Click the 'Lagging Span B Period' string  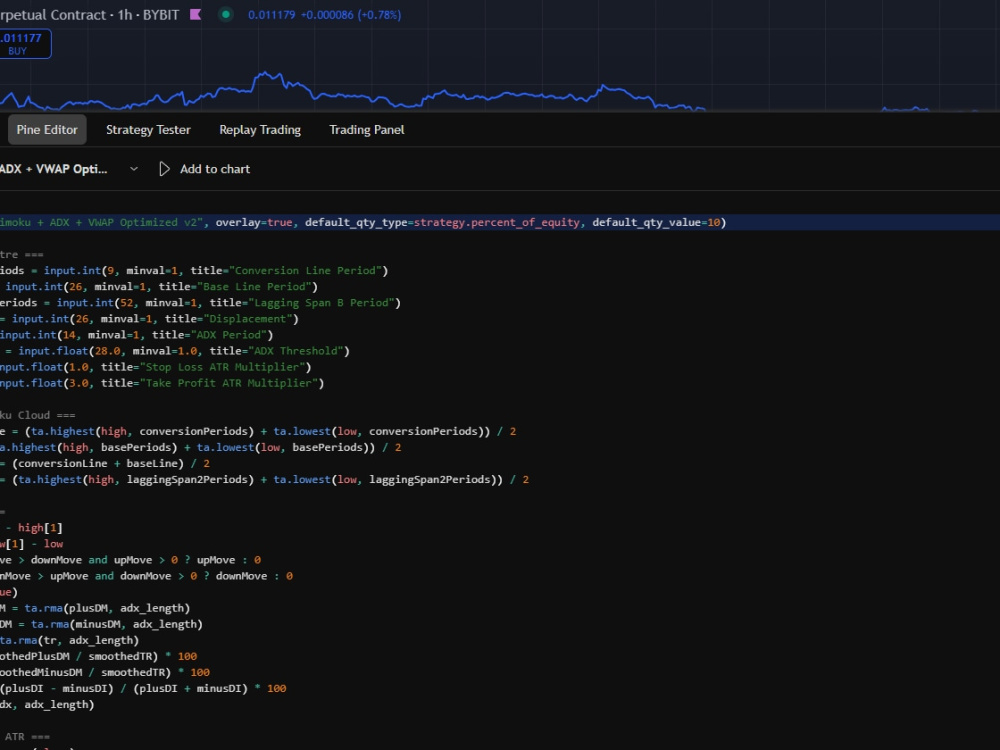321,302
